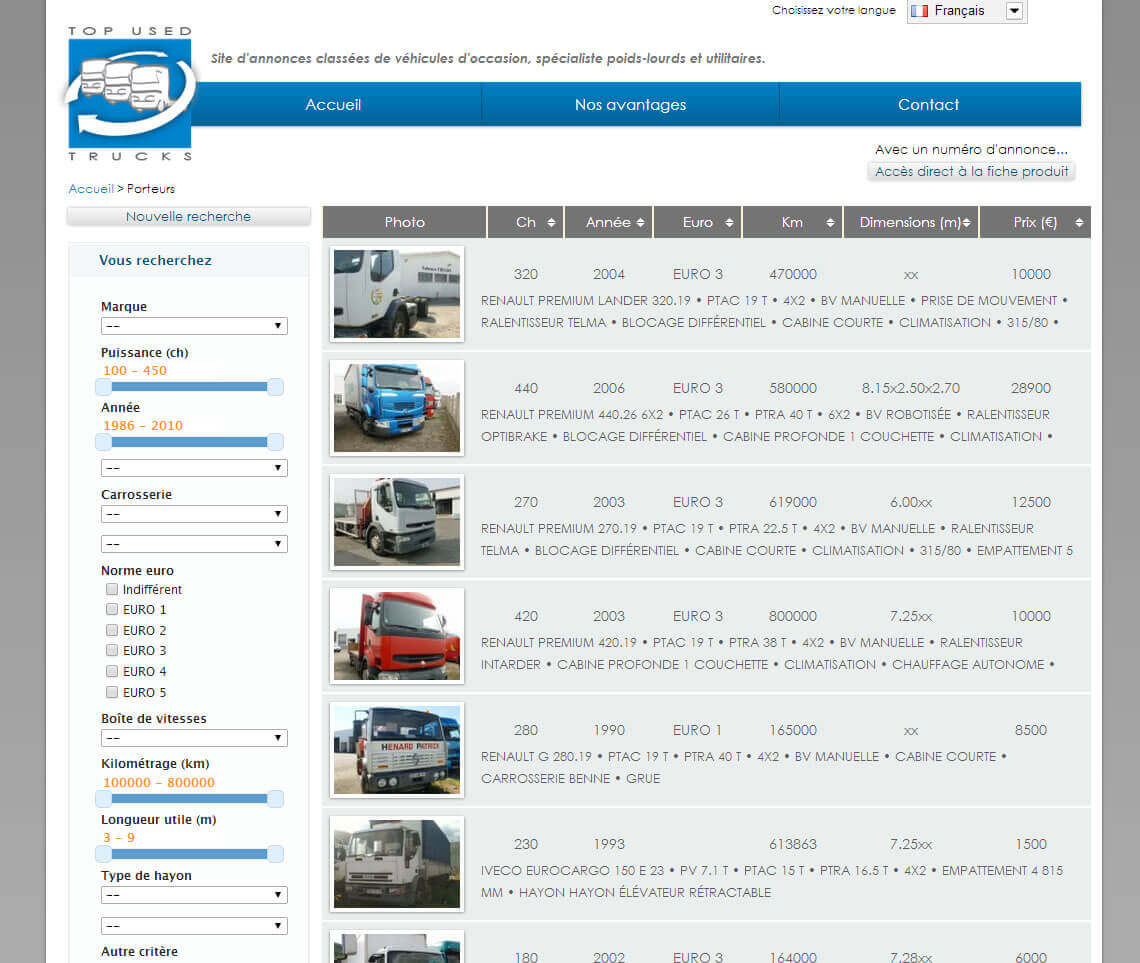Check the EURO 4 checkbox
This screenshot has height=963, width=1140.
click(x=111, y=671)
